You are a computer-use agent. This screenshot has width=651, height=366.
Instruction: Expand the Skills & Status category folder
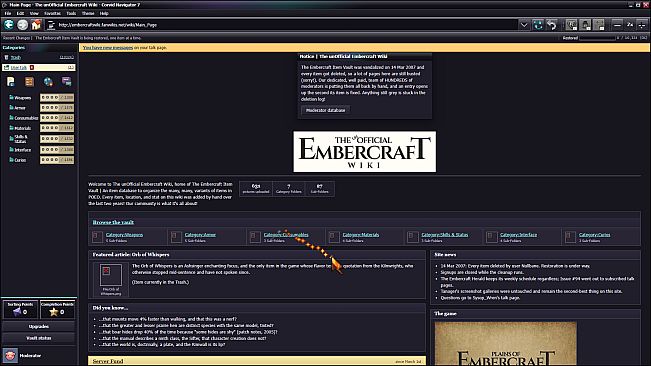click(x=18, y=139)
